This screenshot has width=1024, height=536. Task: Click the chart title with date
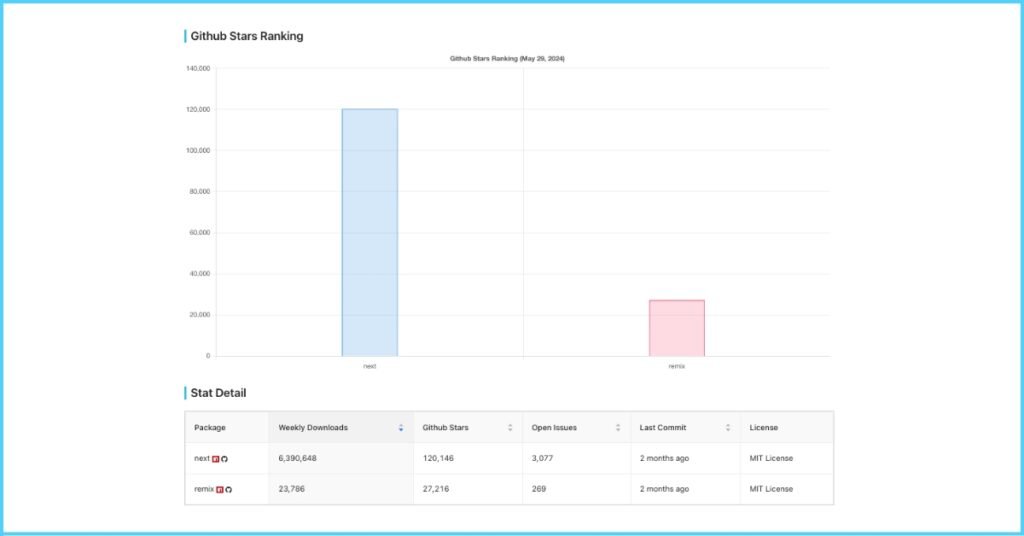pyautogui.click(x=507, y=59)
